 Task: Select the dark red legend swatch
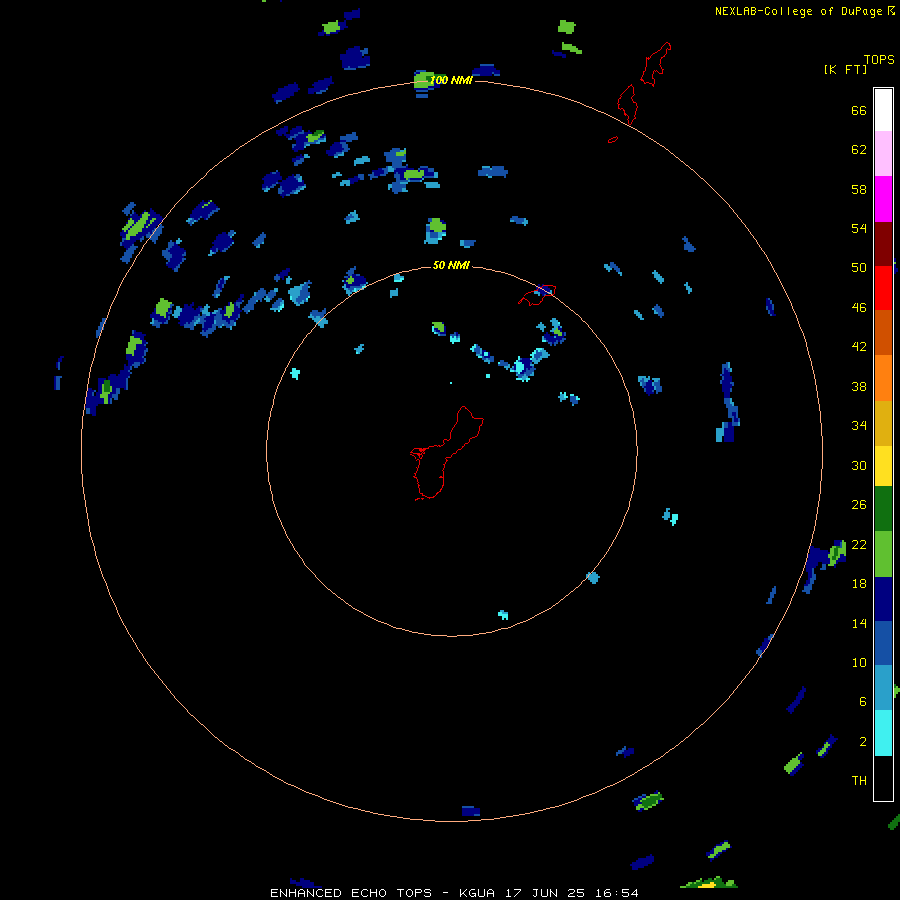click(883, 244)
